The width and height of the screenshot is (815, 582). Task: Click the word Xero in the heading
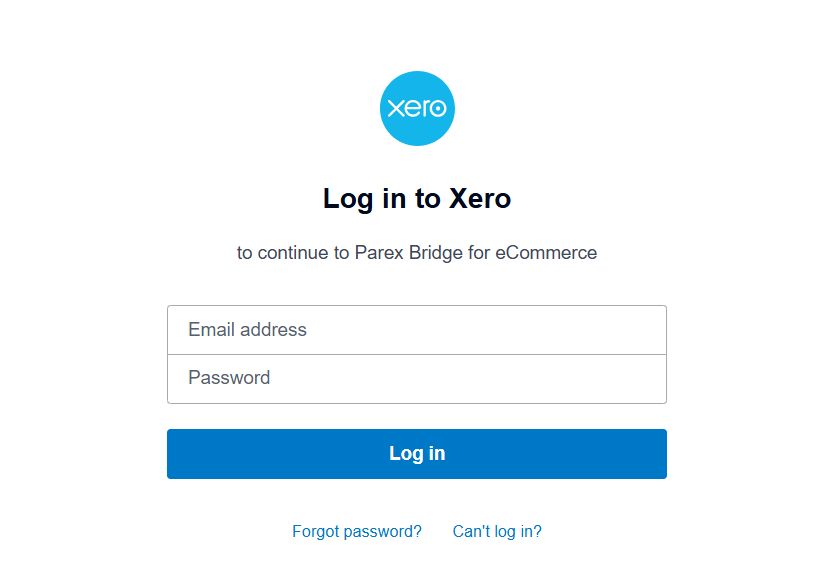point(480,199)
